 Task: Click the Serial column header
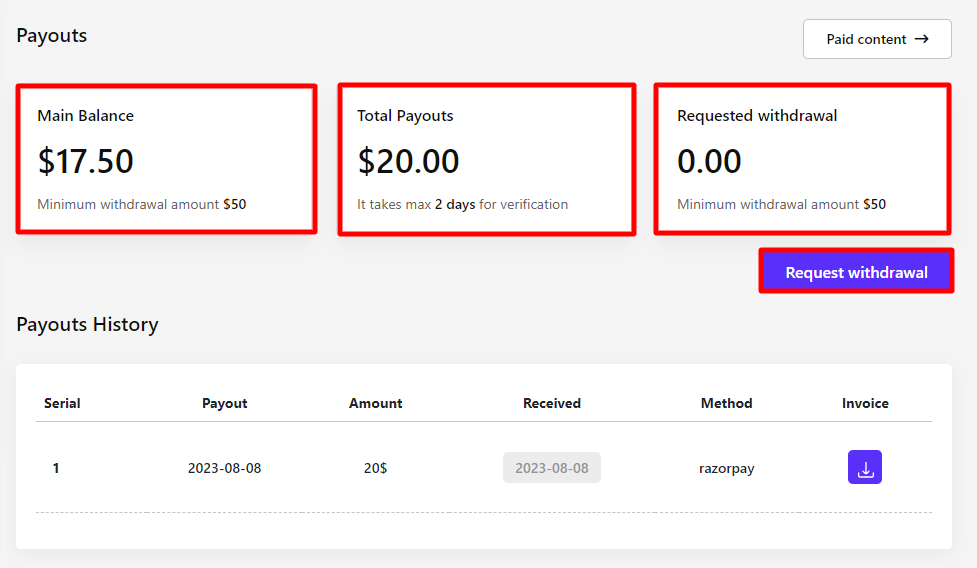pyautogui.click(x=62, y=403)
